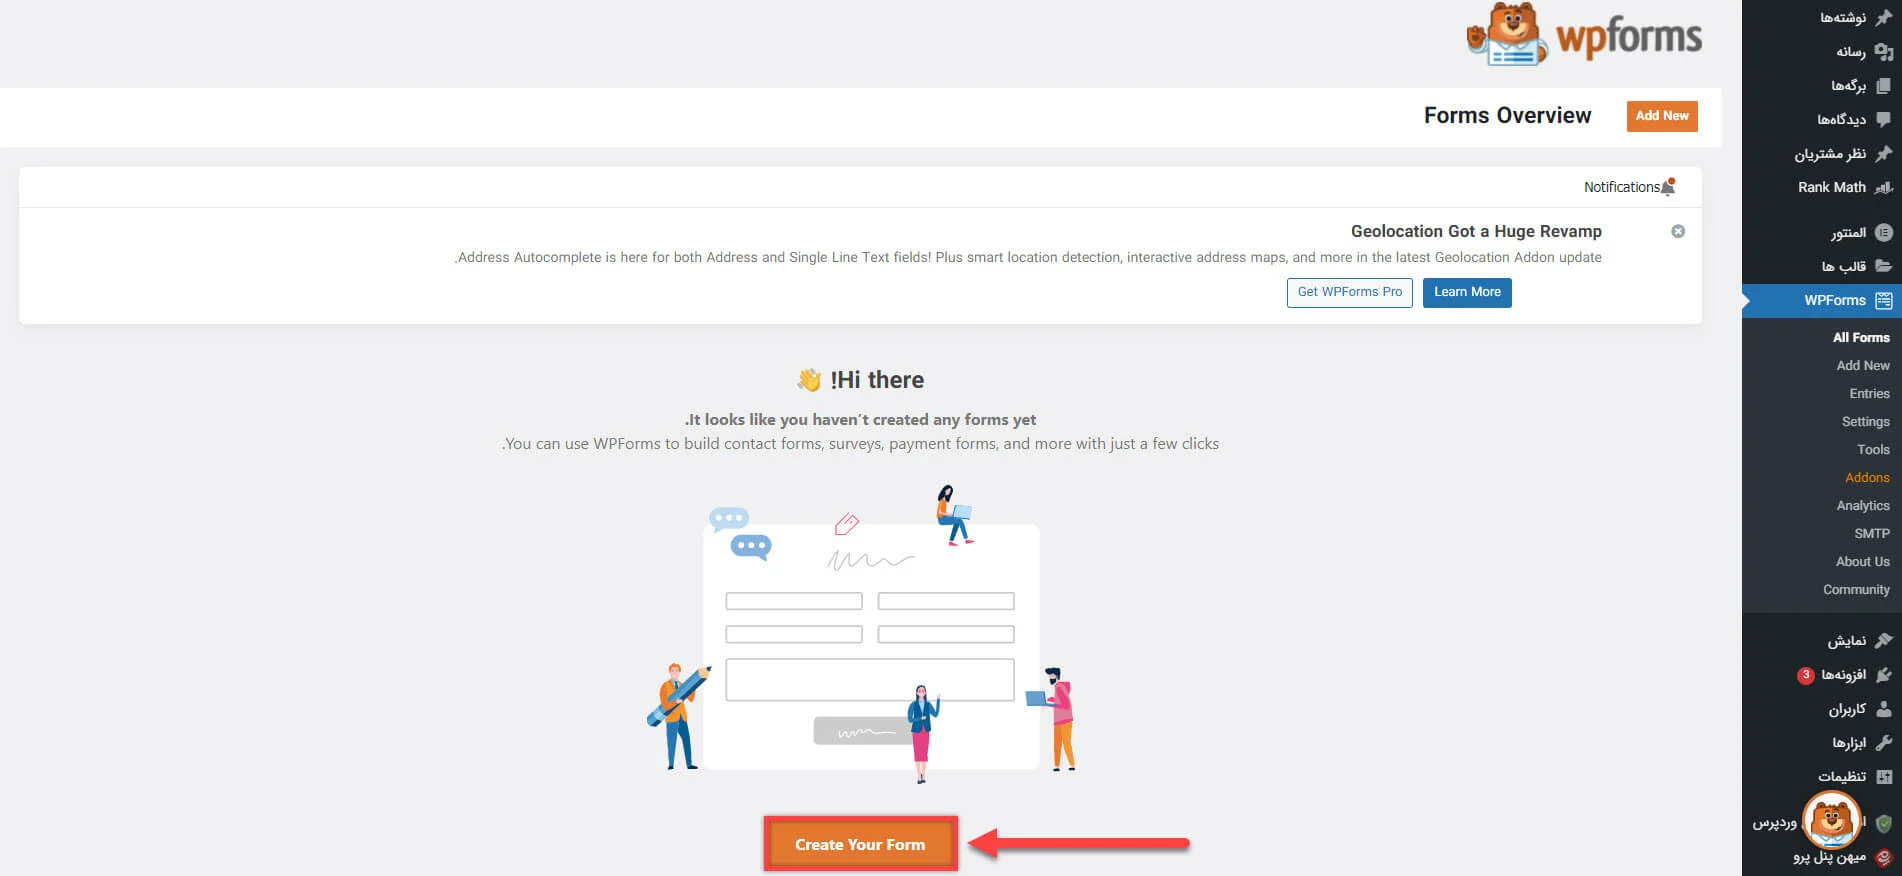Click the ابزارها tools wrench icon
The image size is (1902, 876).
(1884, 742)
